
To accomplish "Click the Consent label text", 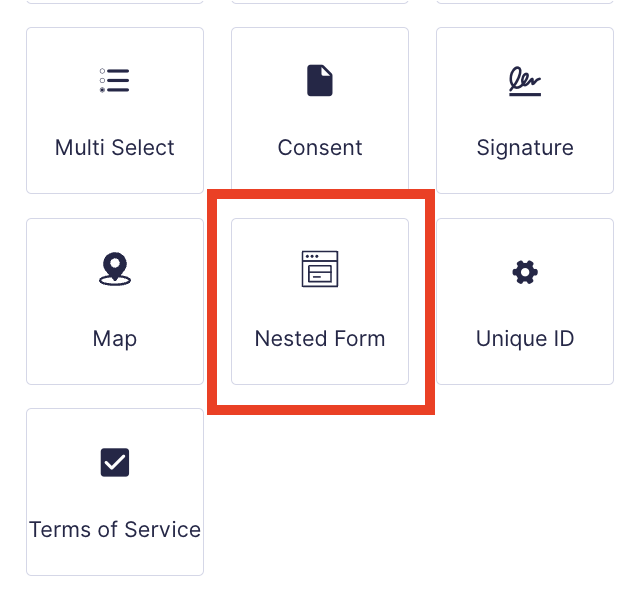I will [x=320, y=147].
